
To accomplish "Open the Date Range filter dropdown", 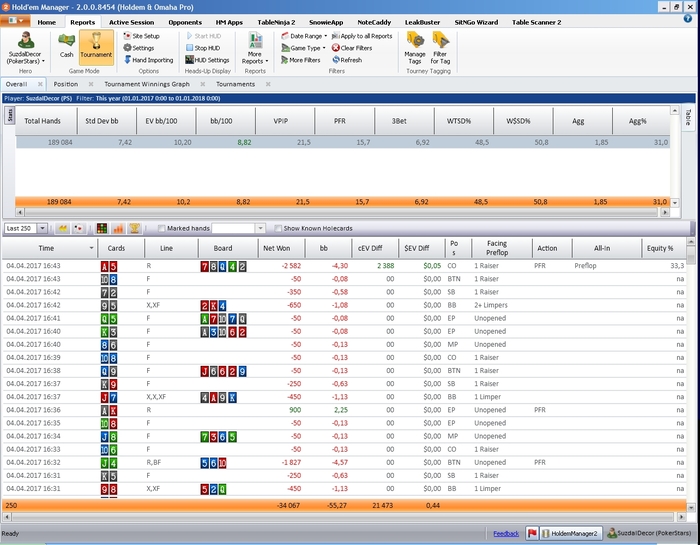I will [x=304, y=36].
